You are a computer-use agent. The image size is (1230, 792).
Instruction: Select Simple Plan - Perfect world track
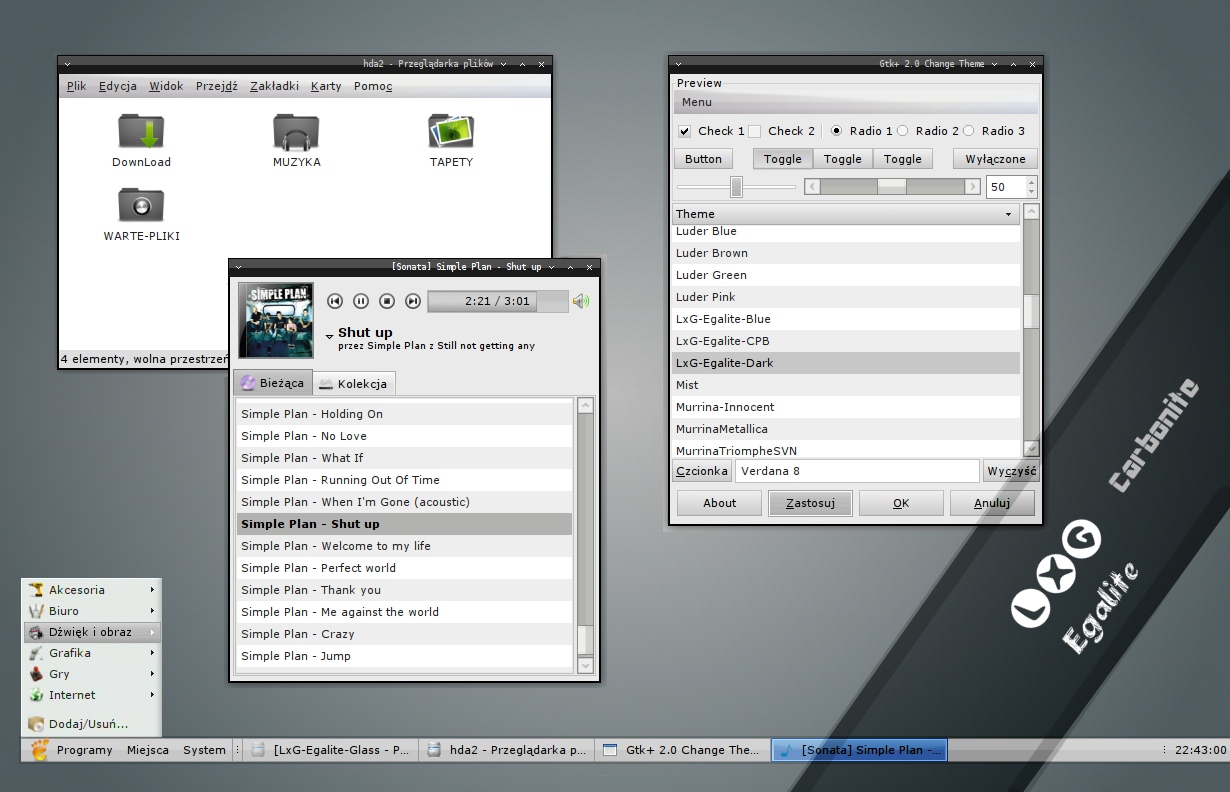404,568
